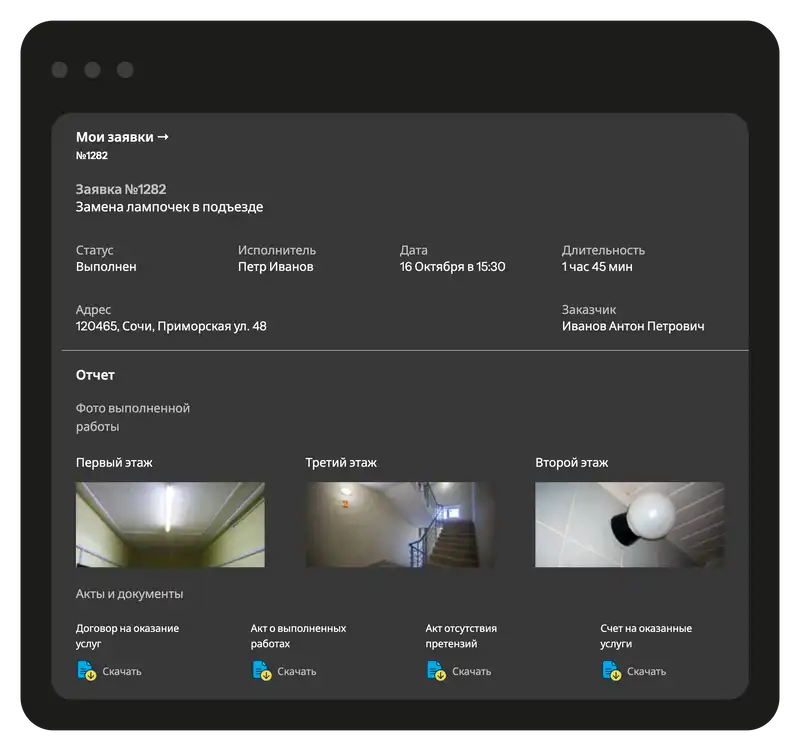Click the file icon under Акт о выполненных работах
This screenshot has width=800, height=751.
click(262, 671)
